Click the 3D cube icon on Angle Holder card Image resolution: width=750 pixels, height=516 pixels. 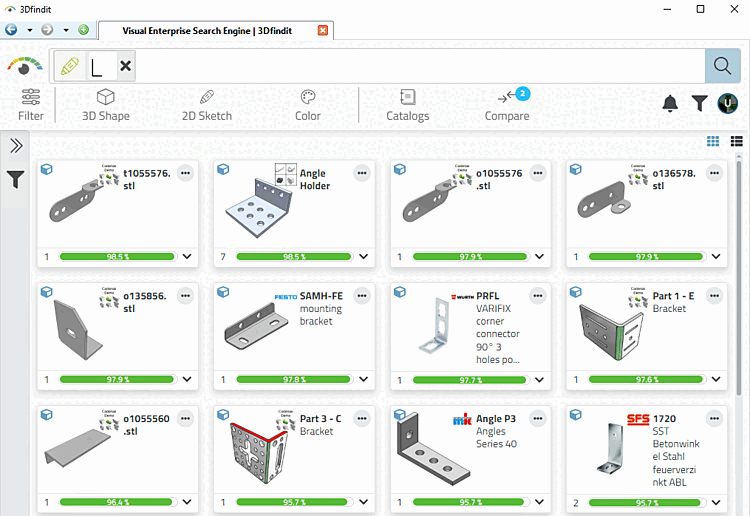[x=223, y=169]
